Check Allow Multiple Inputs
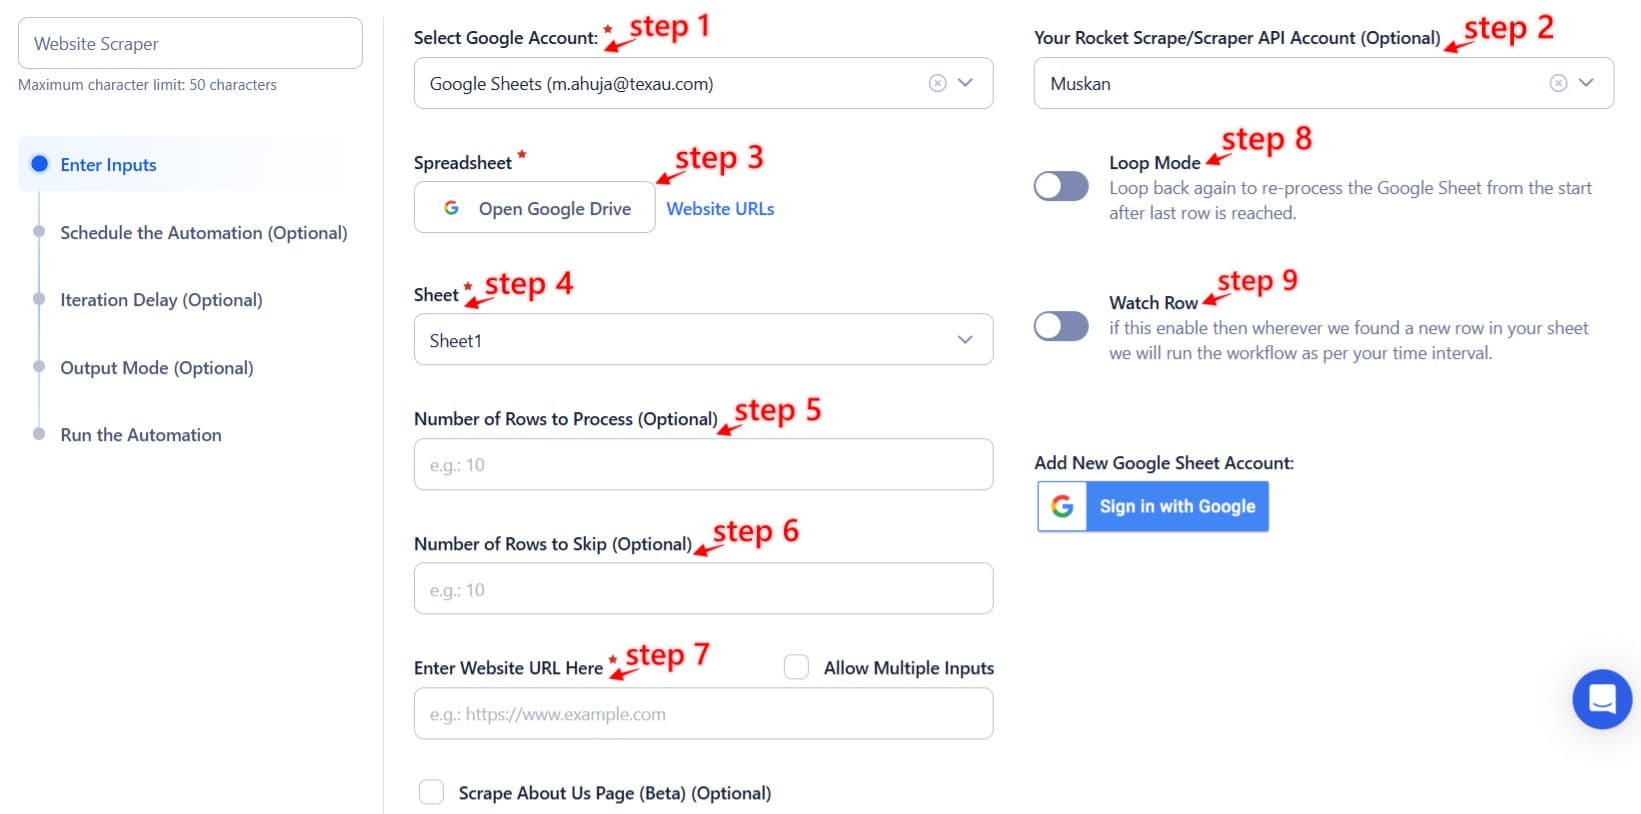This screenshot has height=814, width=1641. pyautogui.click(x=796, y=666)
